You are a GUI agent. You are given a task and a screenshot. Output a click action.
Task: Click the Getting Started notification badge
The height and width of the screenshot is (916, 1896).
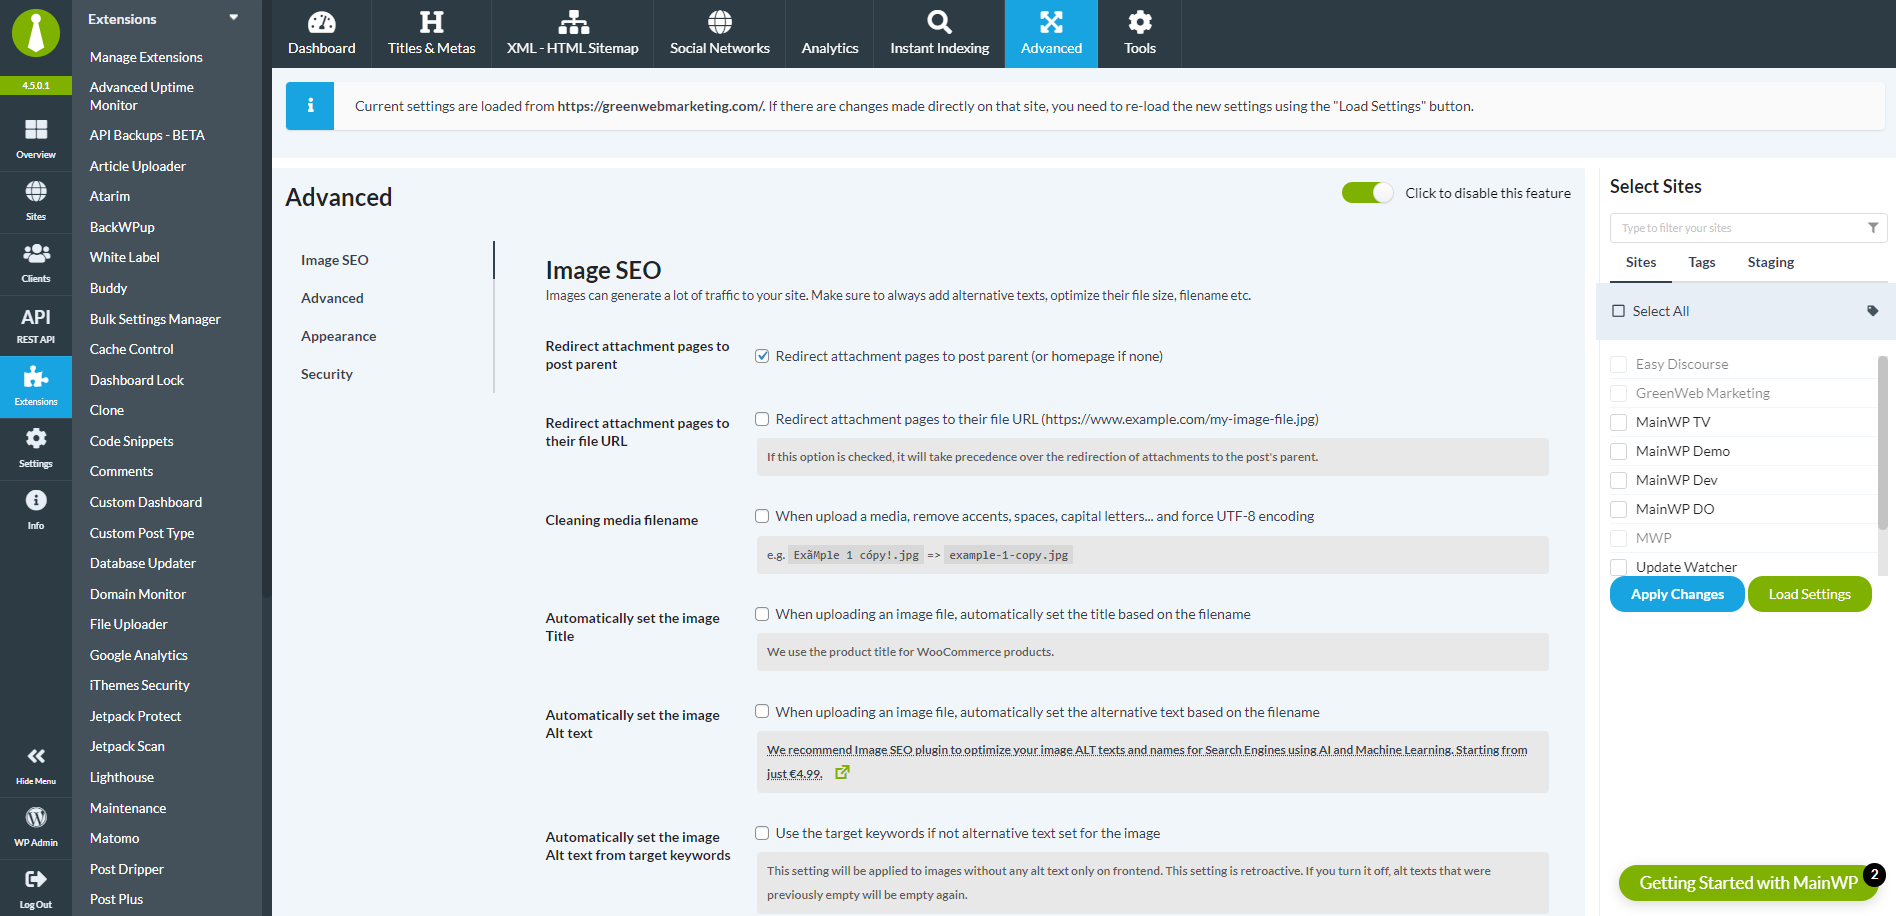coord(1875,874)
